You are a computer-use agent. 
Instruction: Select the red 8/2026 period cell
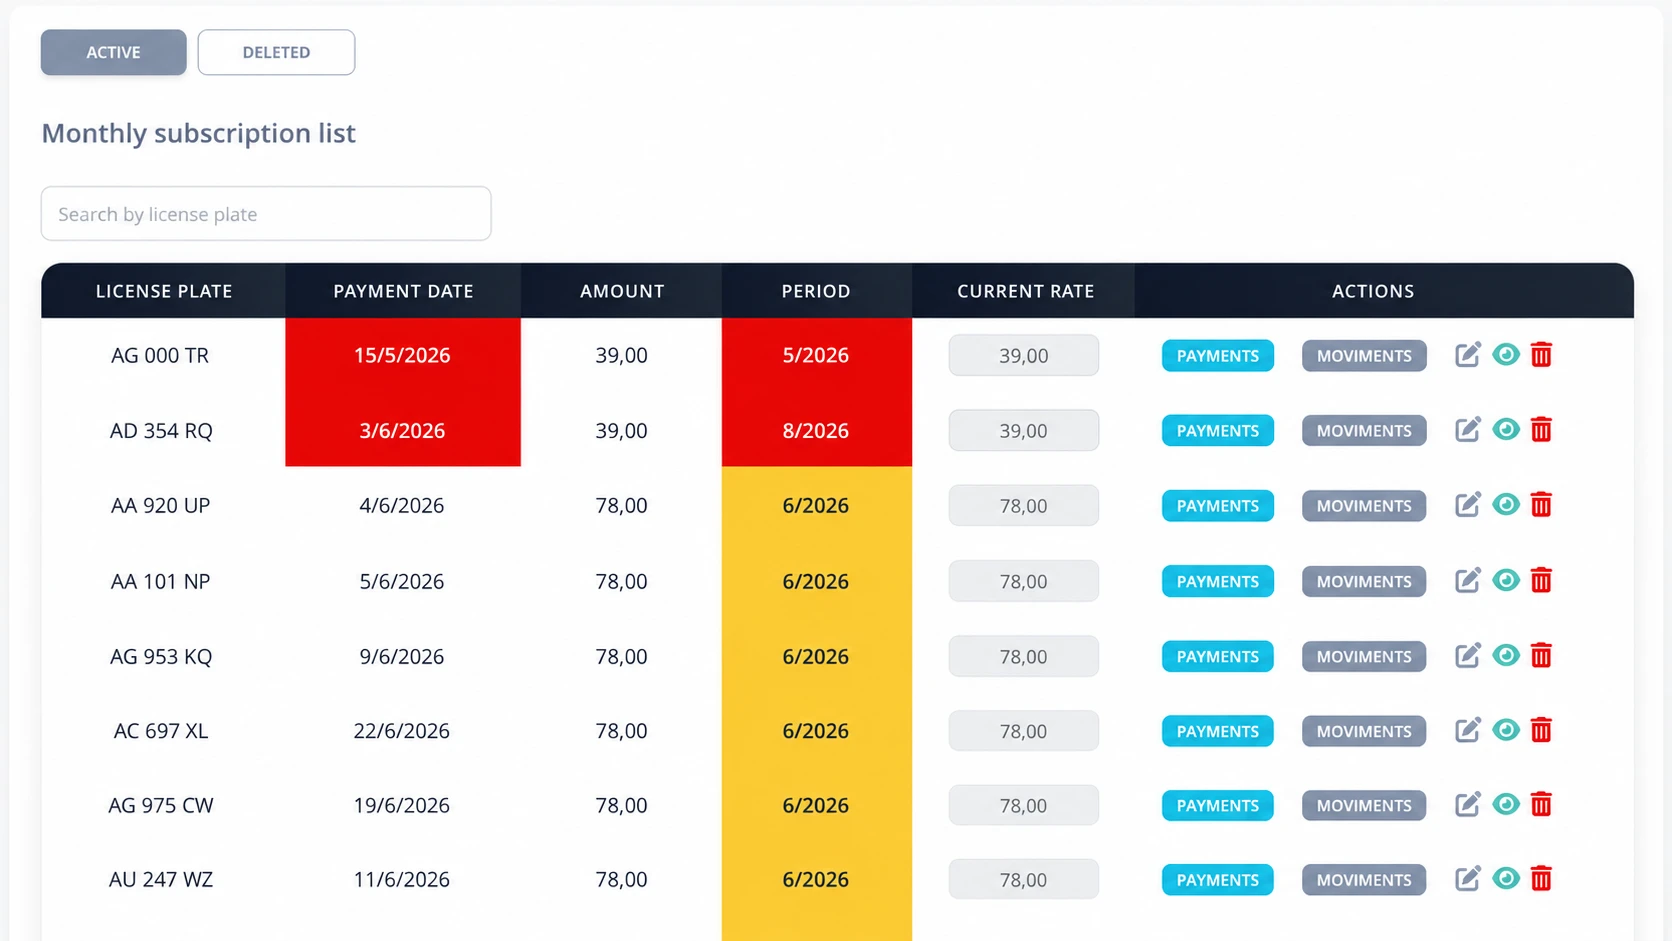pos(816,430)
